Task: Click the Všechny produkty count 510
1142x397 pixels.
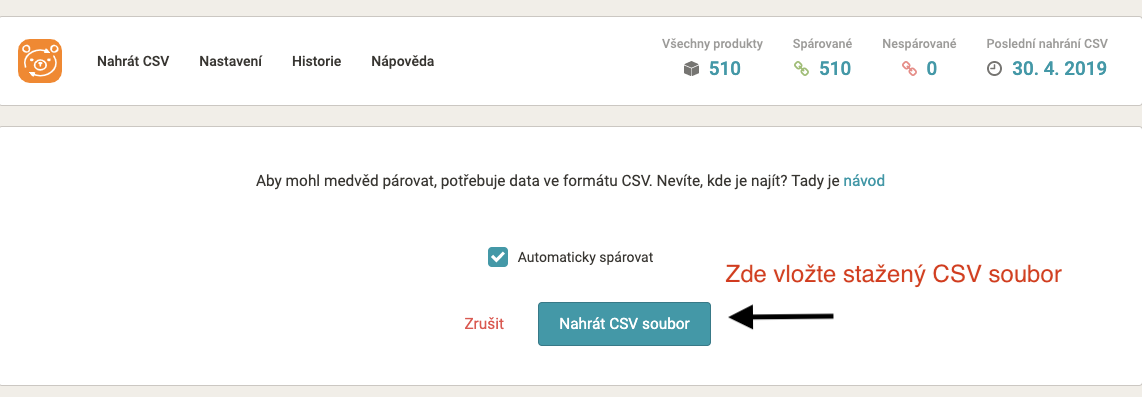Action: pyautogui.click(x=725, y=69)
